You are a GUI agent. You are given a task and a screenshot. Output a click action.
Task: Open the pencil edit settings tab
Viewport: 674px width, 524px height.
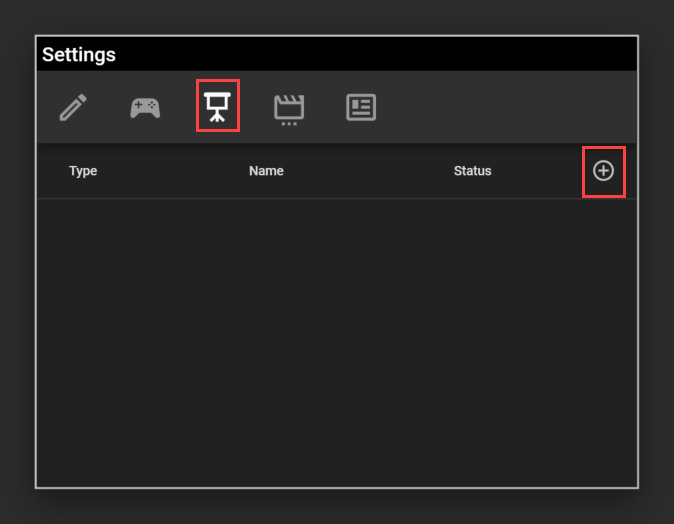tap(73, 108)
